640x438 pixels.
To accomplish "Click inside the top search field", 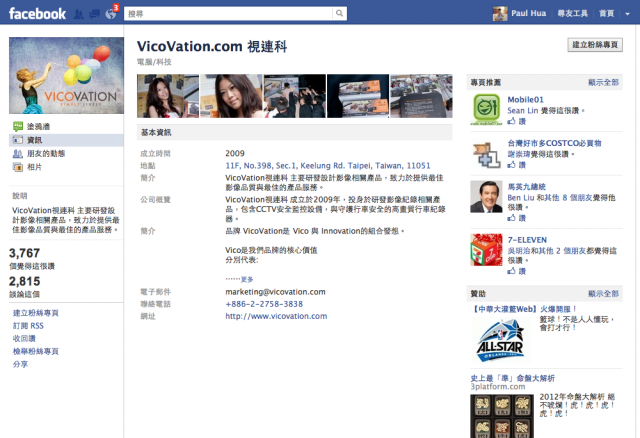I will (229, 13).
